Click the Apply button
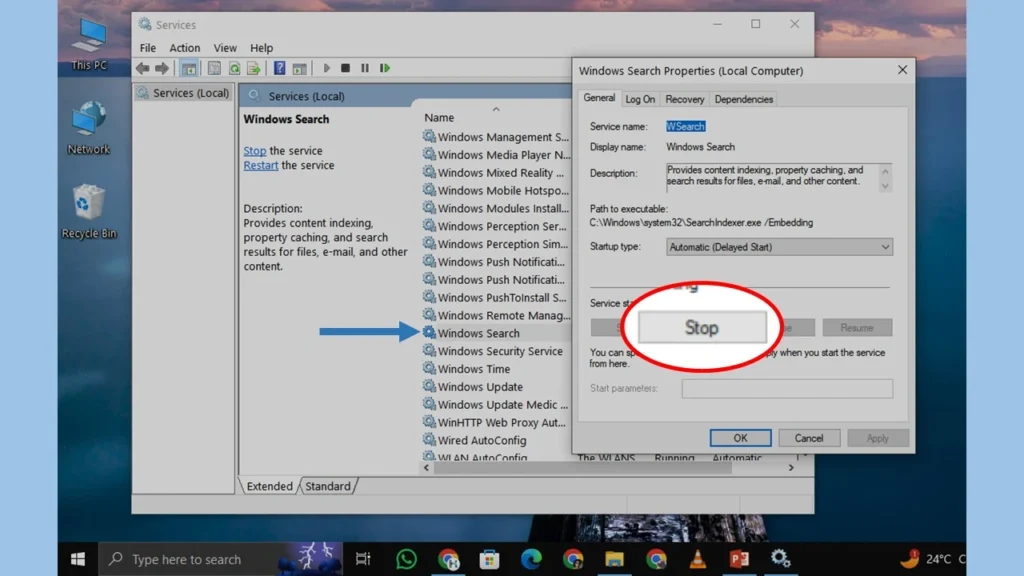Screen dimensions: 1024x576 [877, 438]
